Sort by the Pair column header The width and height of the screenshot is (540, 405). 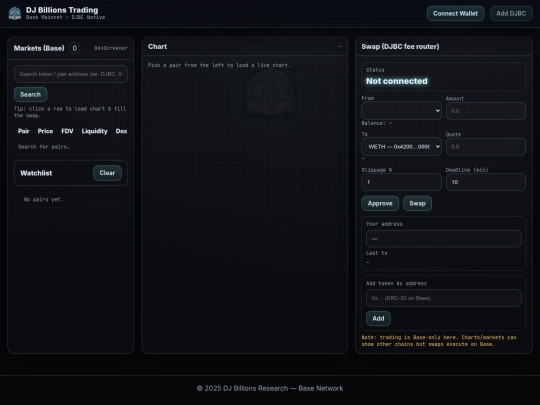pyautogui.click(x=23, y=131)
